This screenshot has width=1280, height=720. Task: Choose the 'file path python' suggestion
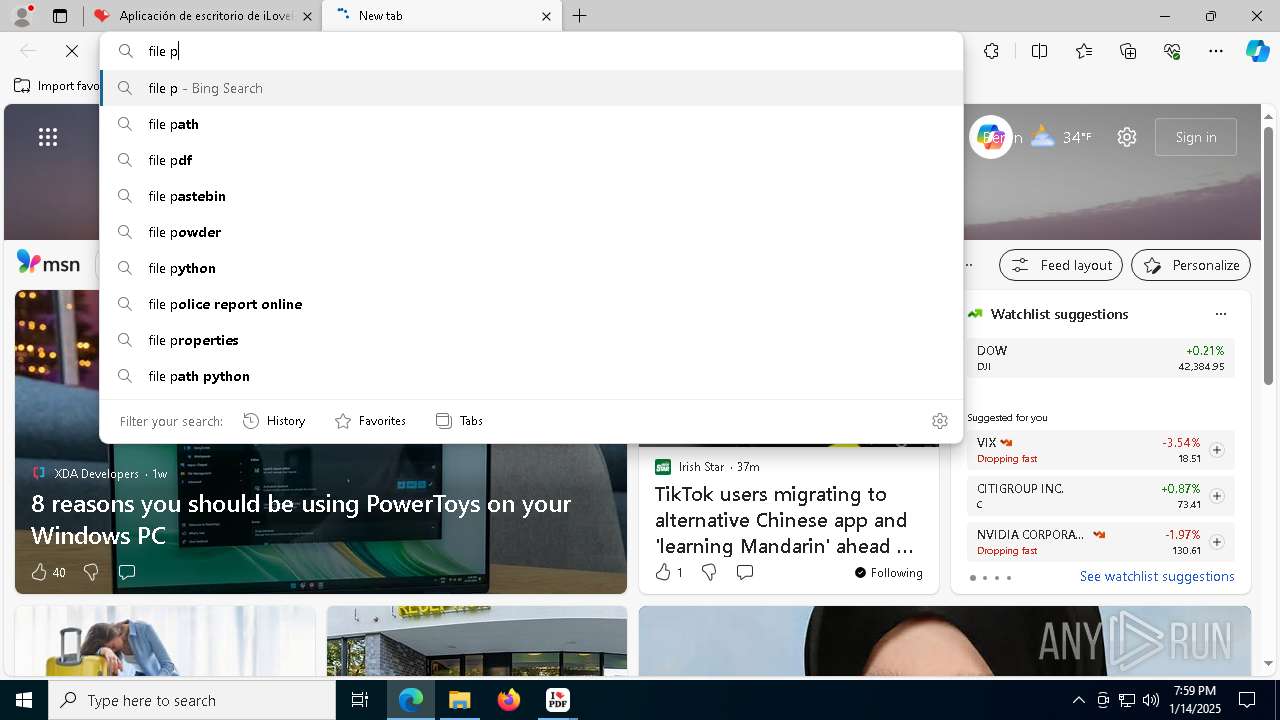point(532,376)
